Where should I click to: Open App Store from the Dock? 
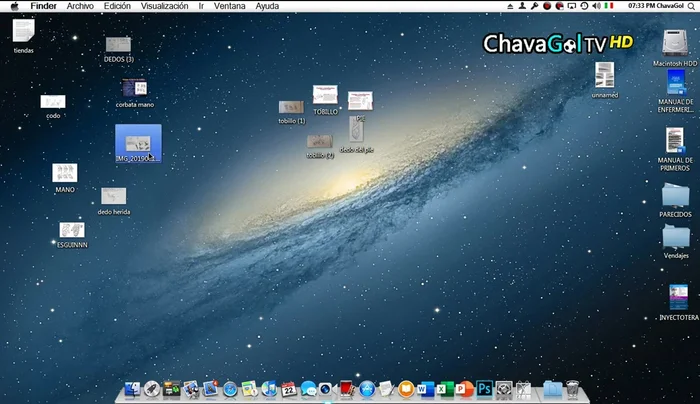point(367,389)
